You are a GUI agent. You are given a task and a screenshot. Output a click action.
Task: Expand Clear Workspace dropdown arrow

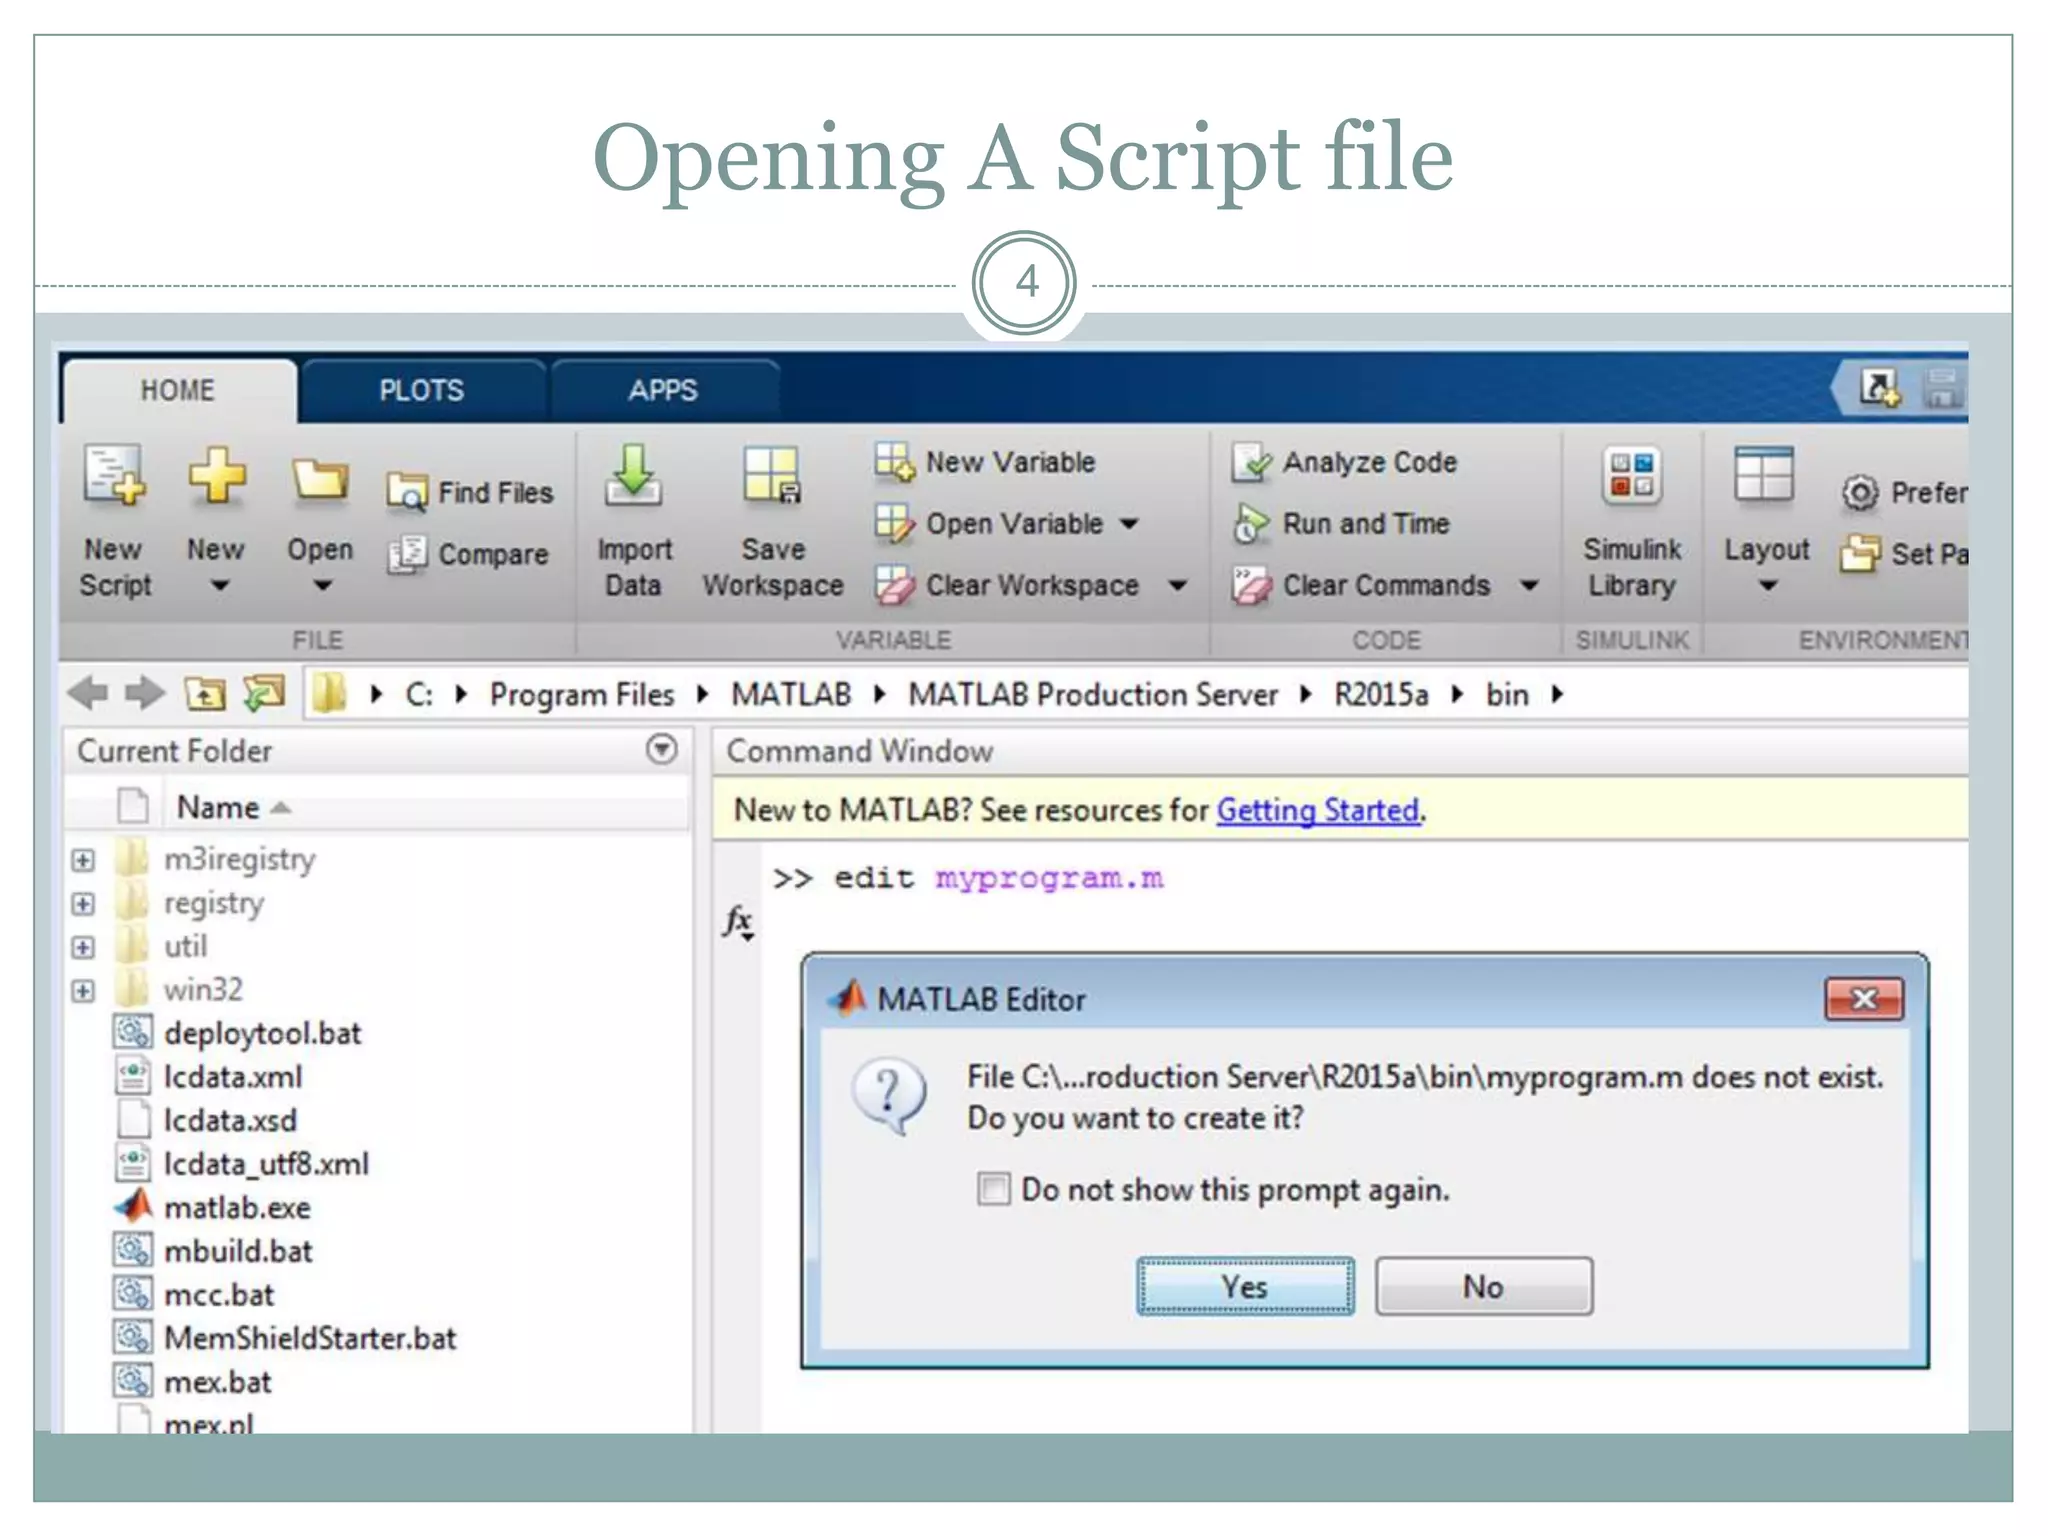1178,585
